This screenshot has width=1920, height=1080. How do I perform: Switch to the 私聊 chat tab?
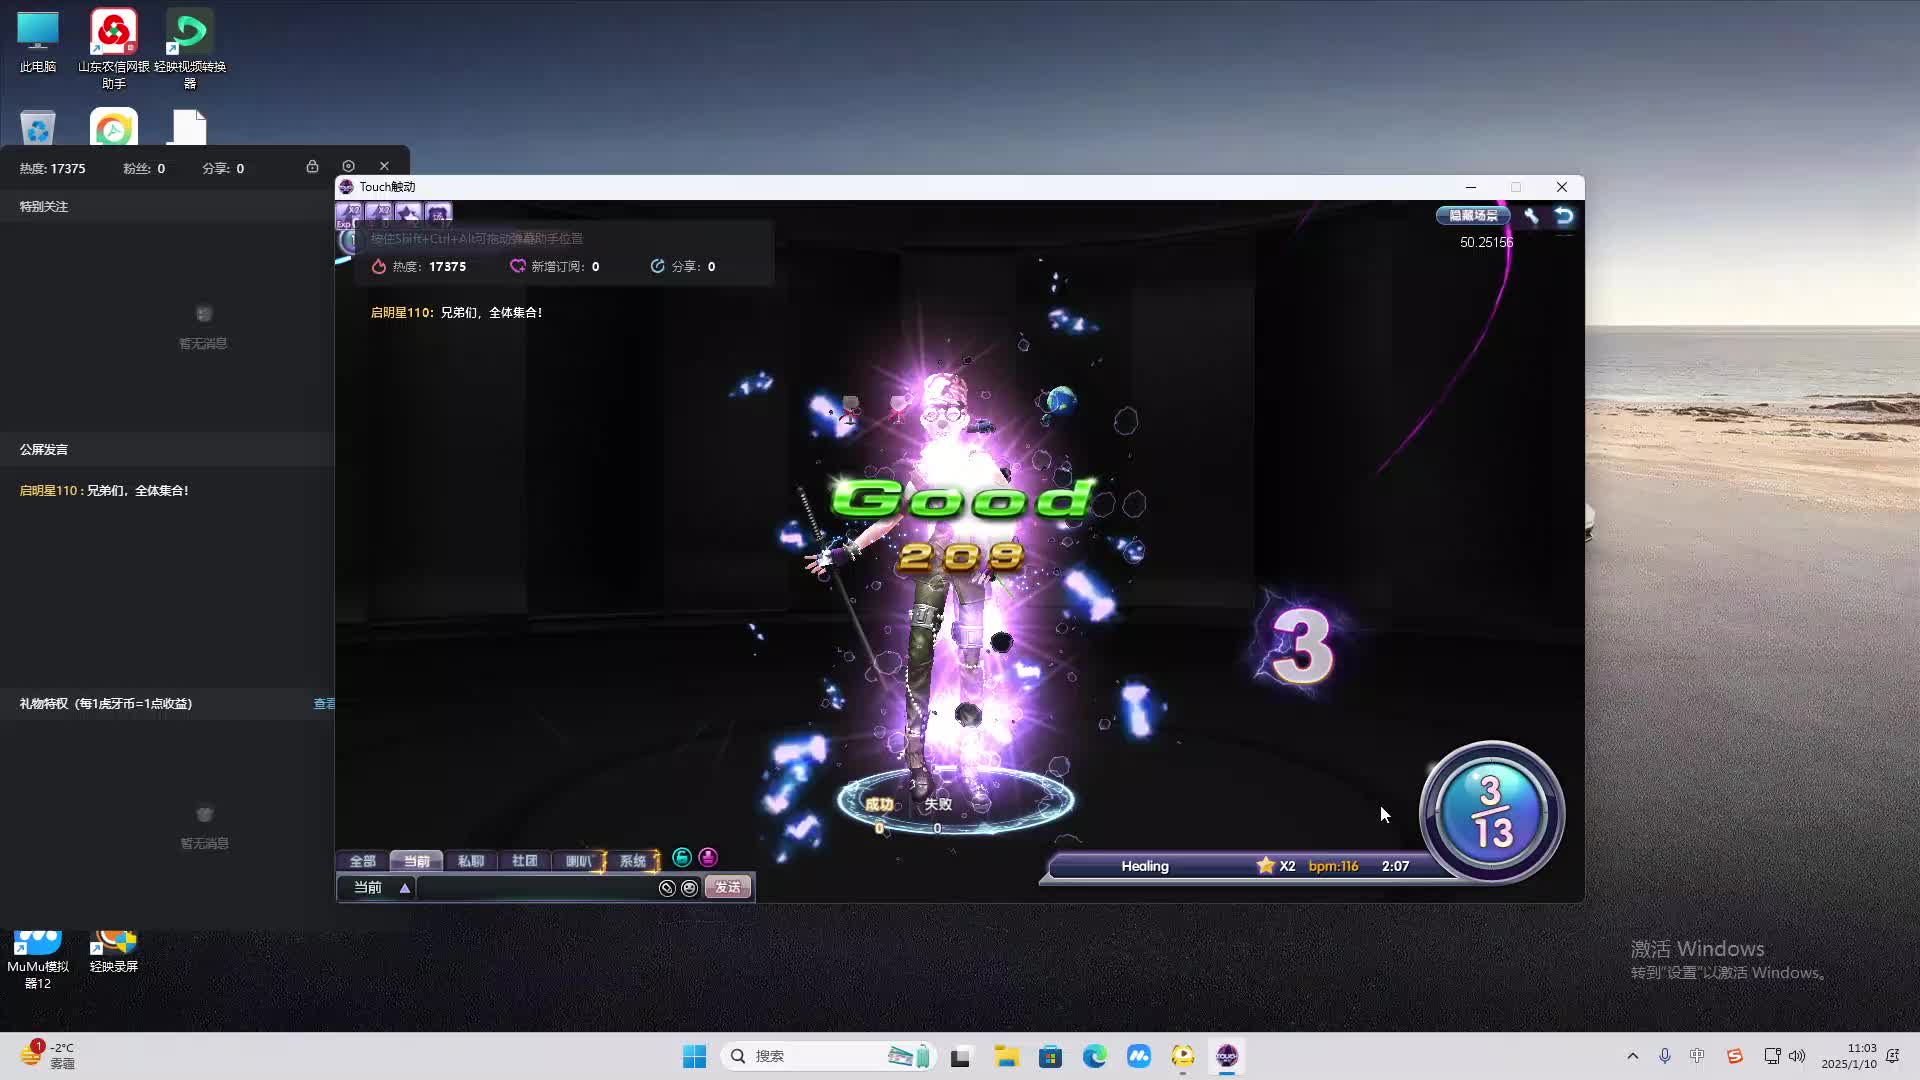point(470,861)
